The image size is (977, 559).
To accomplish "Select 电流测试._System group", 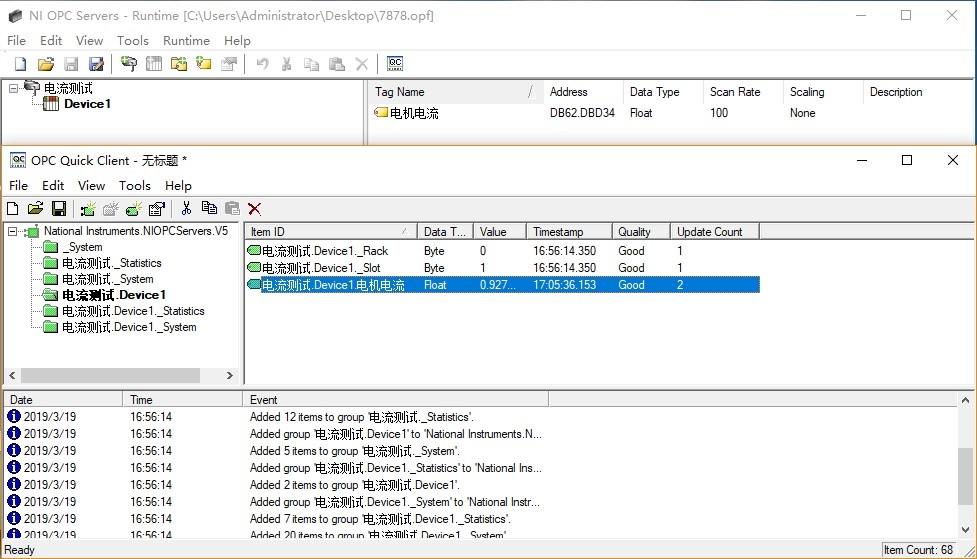I will tap(107, 279).
